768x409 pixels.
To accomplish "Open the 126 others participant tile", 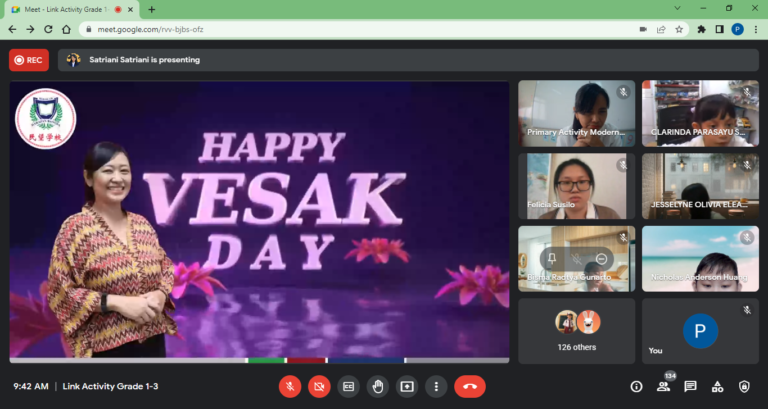I will [x=575, y=330].
